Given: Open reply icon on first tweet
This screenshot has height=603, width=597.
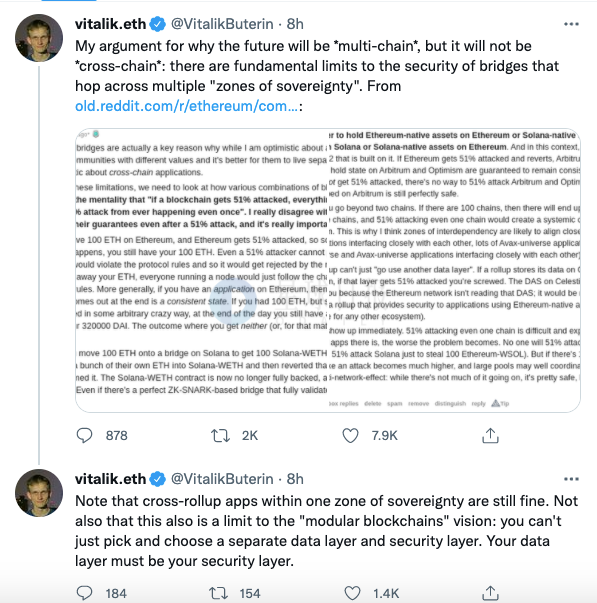Looking at the screenshot, I should coord(84,435).
